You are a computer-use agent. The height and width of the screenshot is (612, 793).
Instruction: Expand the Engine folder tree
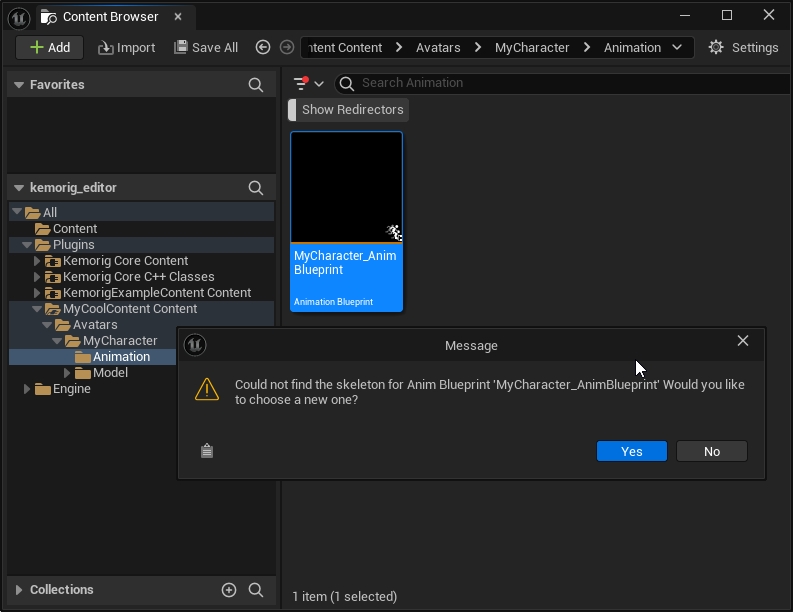[x=27, y=389]
